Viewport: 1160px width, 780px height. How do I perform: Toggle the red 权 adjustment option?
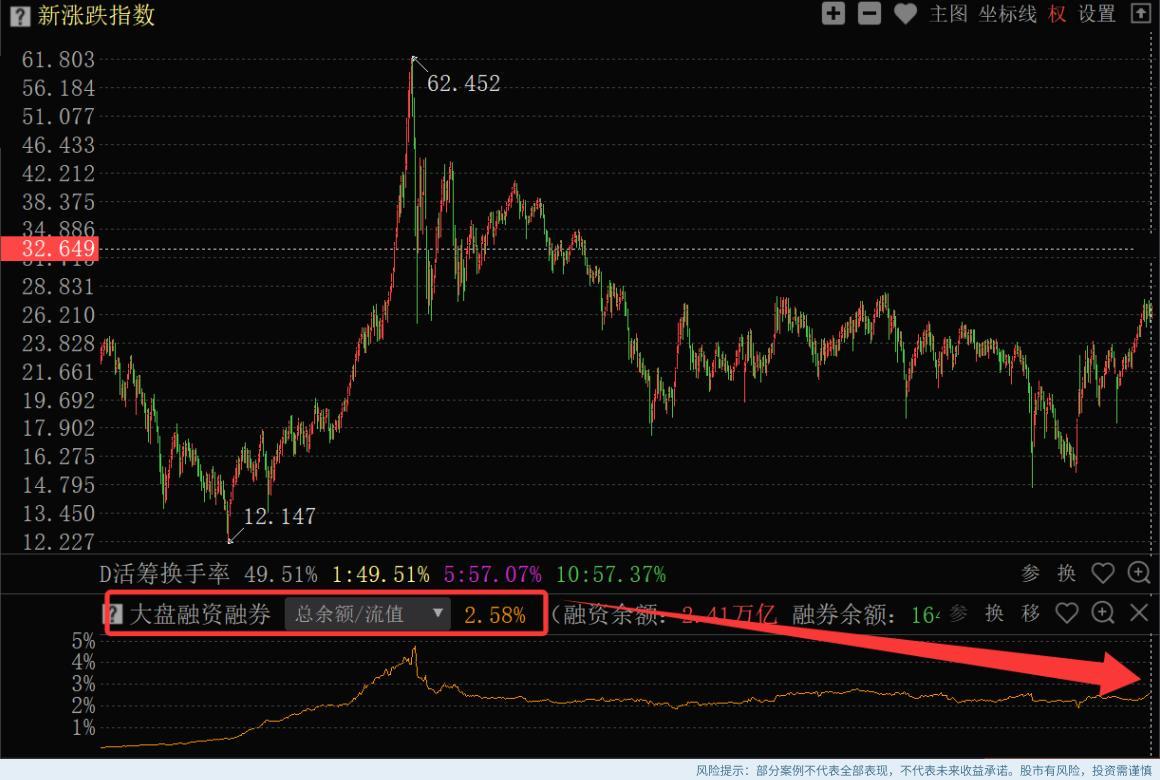point(1057,14)
